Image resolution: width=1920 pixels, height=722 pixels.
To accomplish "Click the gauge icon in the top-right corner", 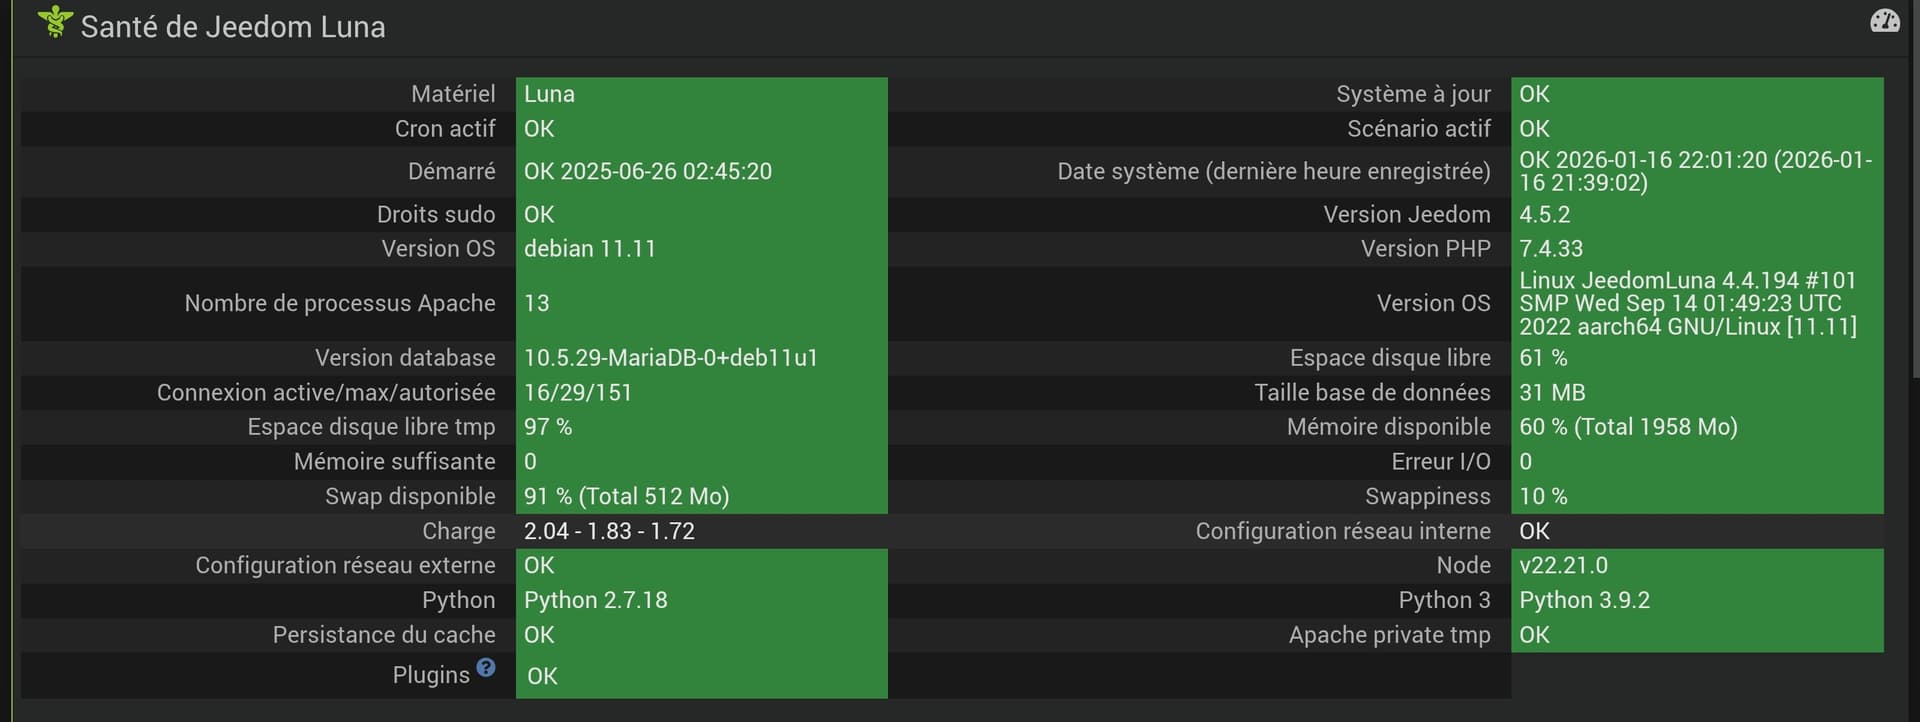I will 1884,21.
